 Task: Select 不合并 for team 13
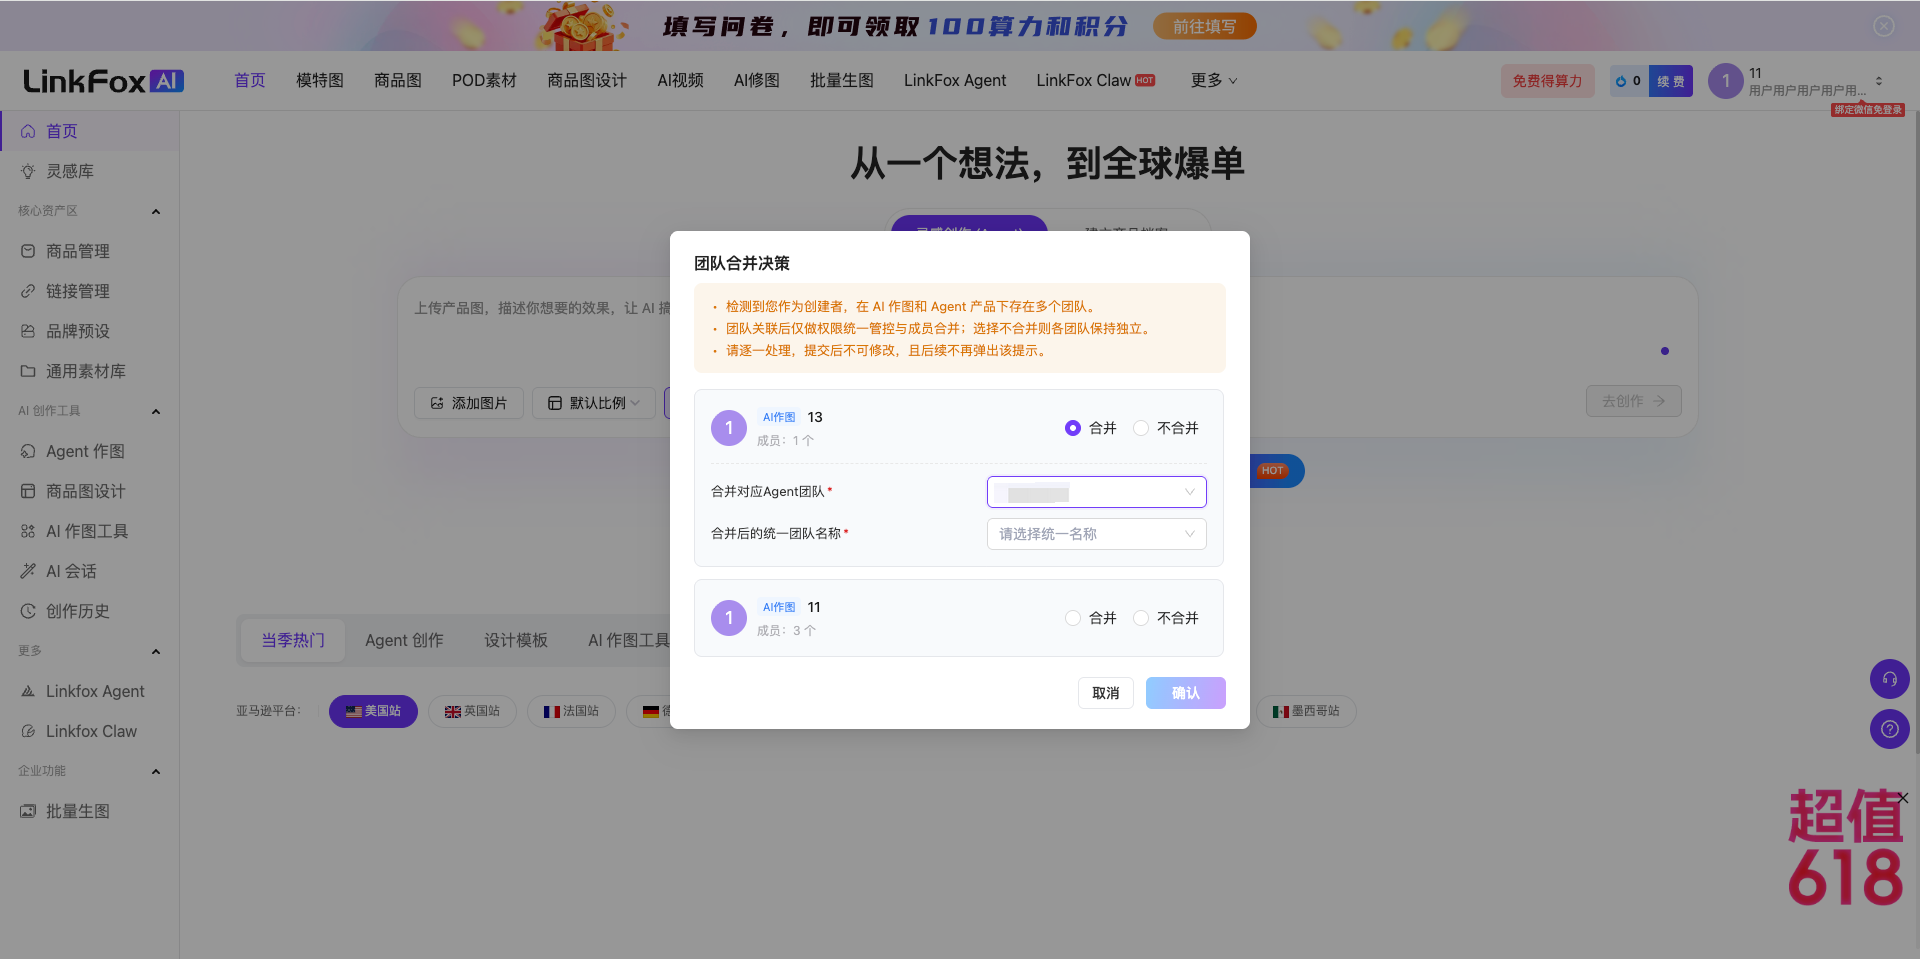point(1141,428)
